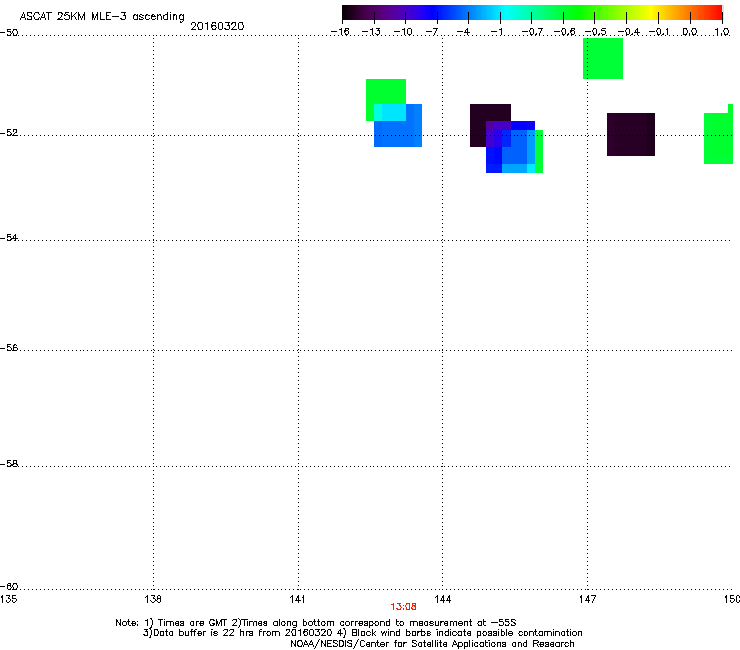Click the date label 20160320
Viewport: 740px width, 650px height.
pyautogui.click(x=217, y=26)
